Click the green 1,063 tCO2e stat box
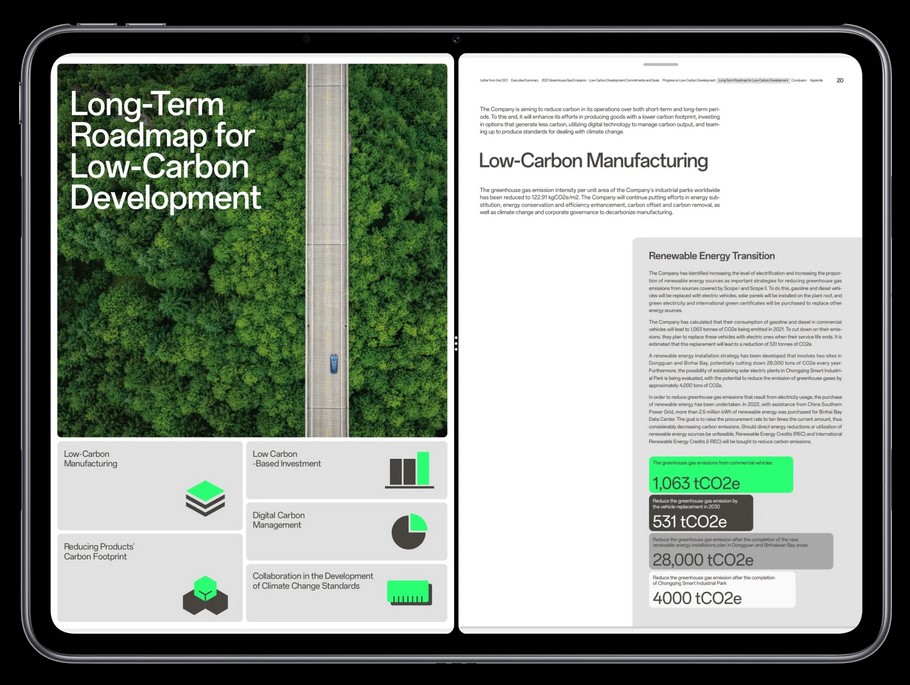The image size is (910, 685). click(720, 475)
